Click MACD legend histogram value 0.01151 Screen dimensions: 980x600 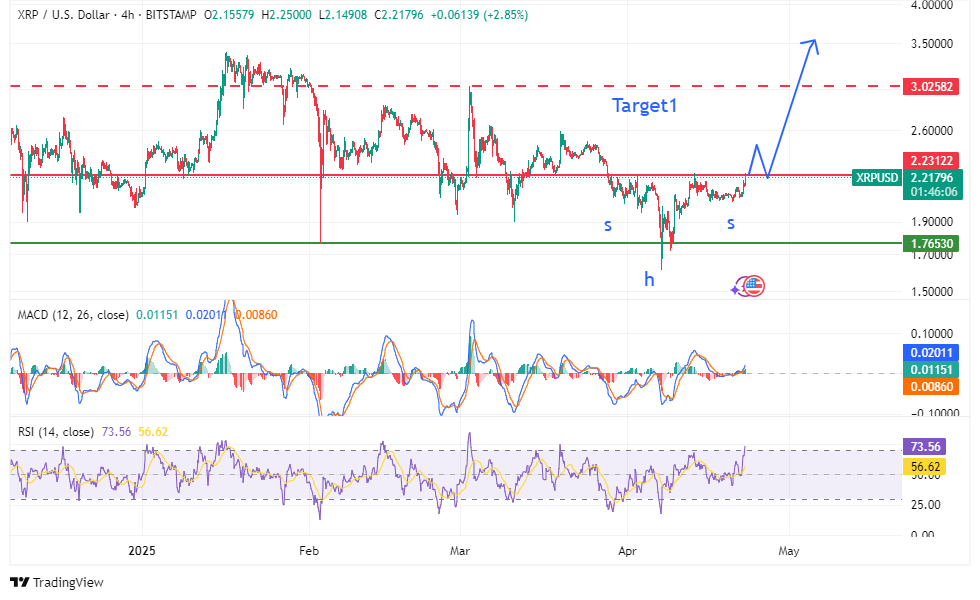[x=157, y=315]
